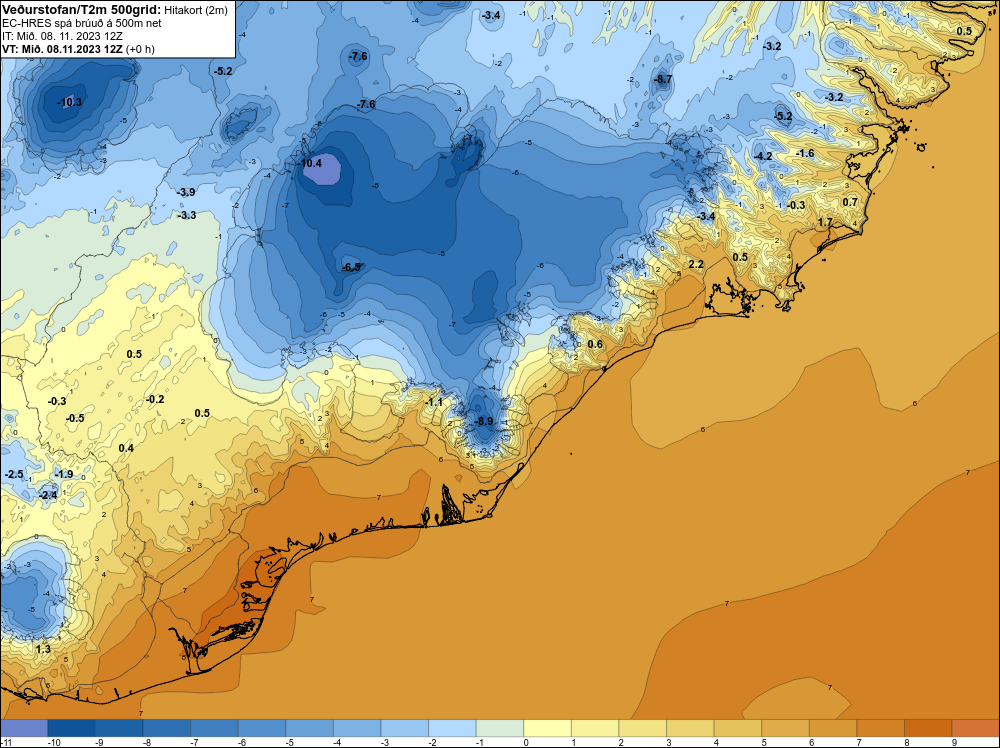Pick the legend swatch between -10 and -9
This screenshot has width=1000, height=748.
click(71, 728)
